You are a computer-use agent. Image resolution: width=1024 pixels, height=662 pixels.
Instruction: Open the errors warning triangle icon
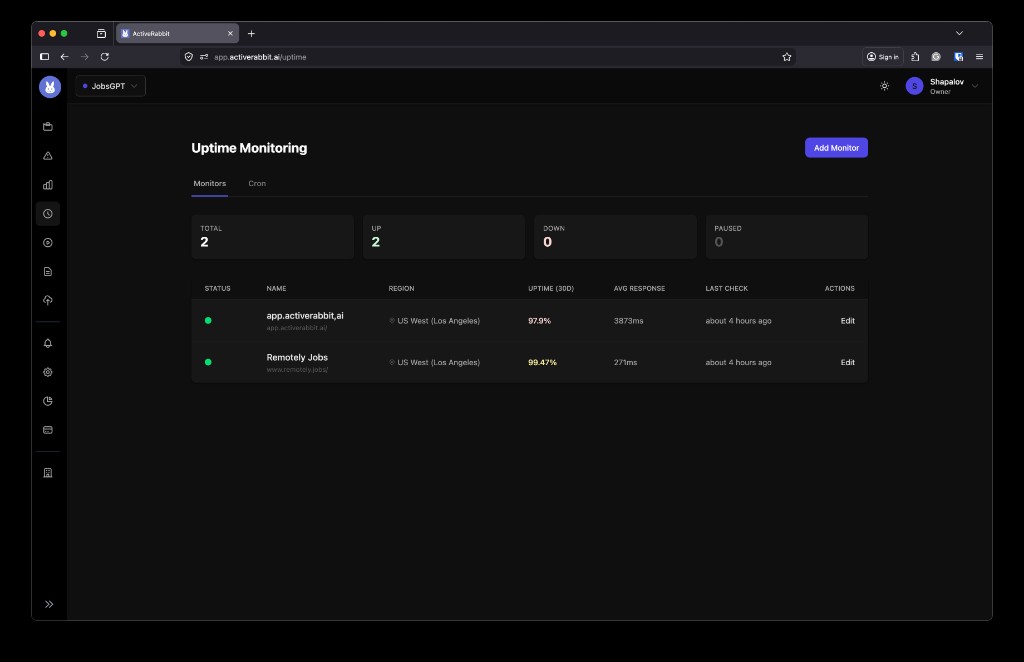[x=48, y=156]
